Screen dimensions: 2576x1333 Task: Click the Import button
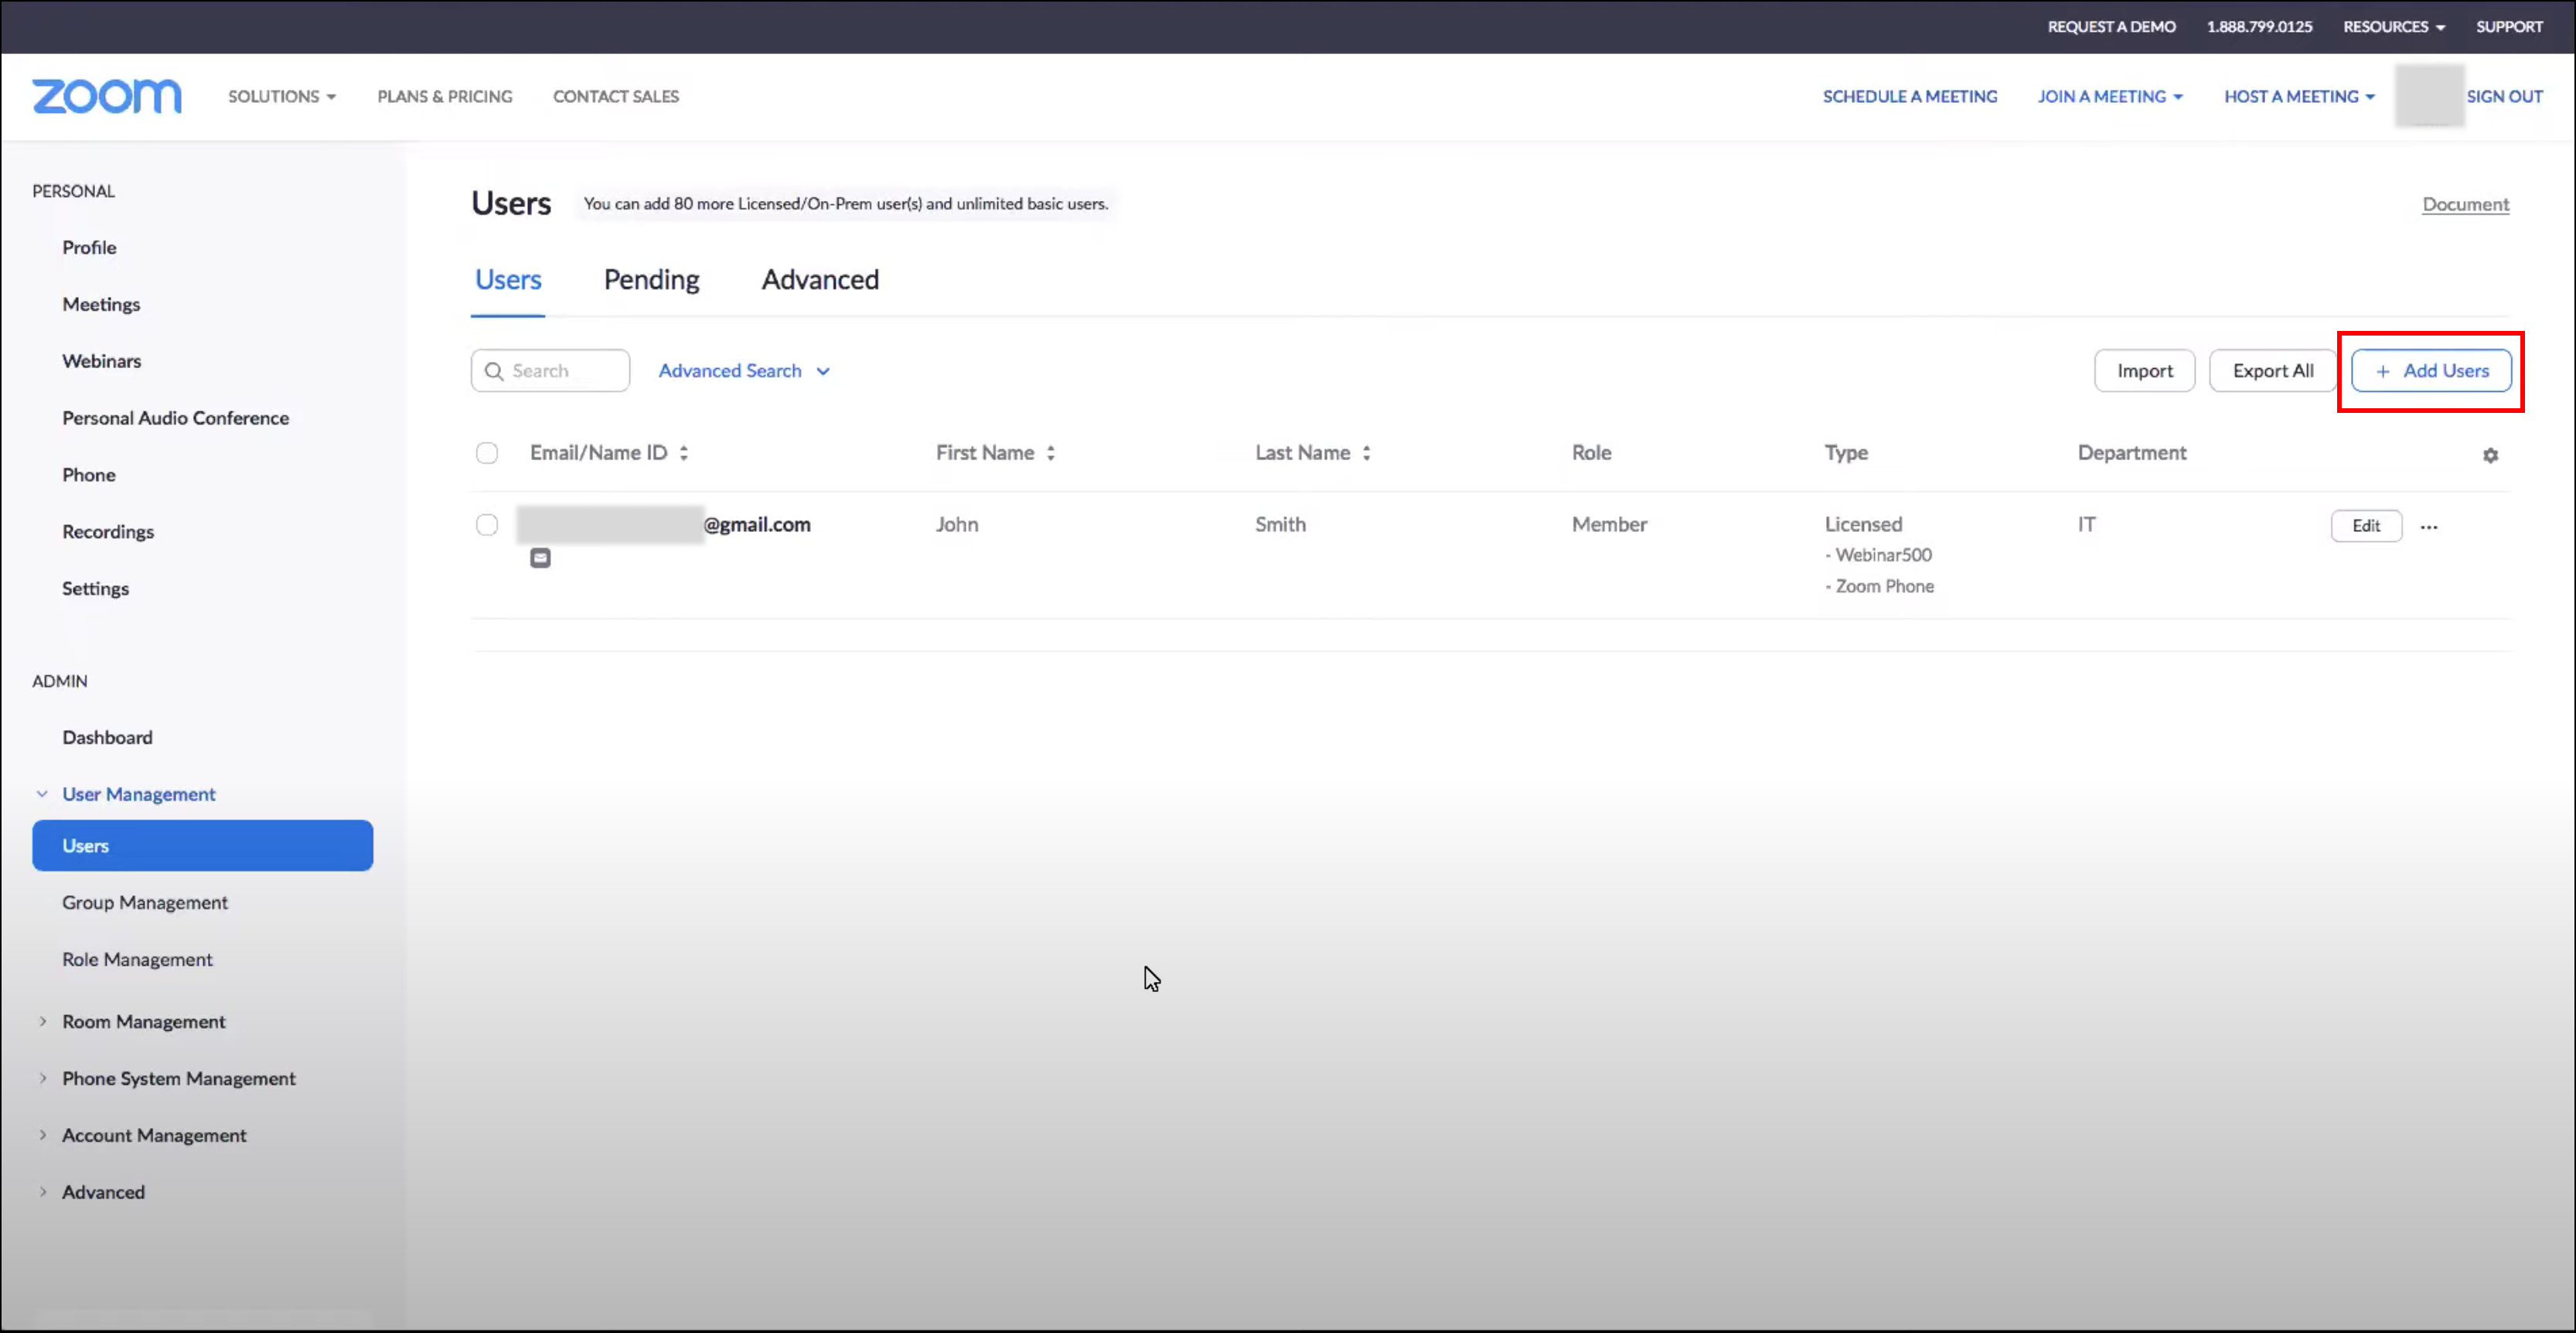(x=2144, y=371)
